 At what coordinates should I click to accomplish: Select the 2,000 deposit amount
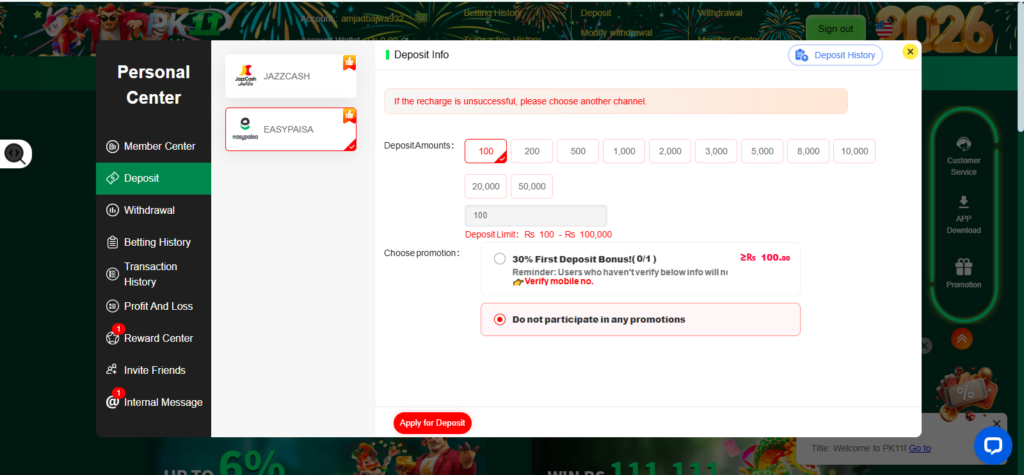pos(670,151)
